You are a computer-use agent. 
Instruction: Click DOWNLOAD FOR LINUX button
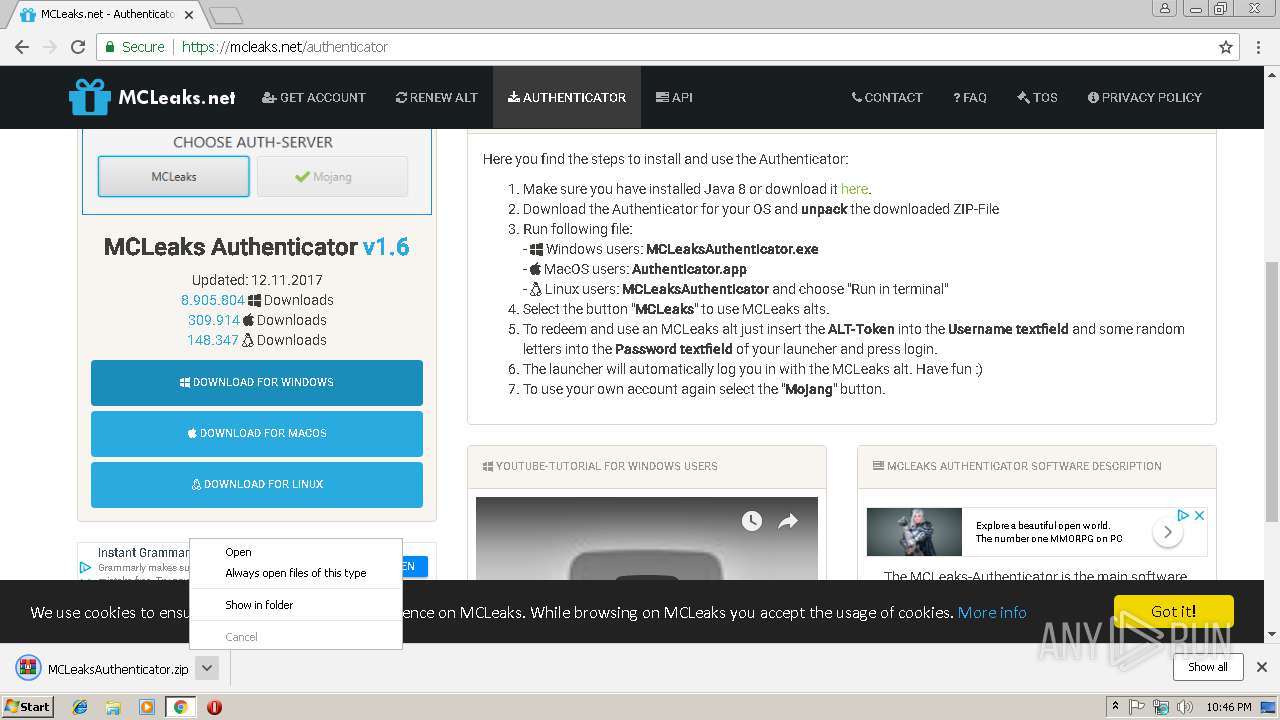click(x=257, y=485)
